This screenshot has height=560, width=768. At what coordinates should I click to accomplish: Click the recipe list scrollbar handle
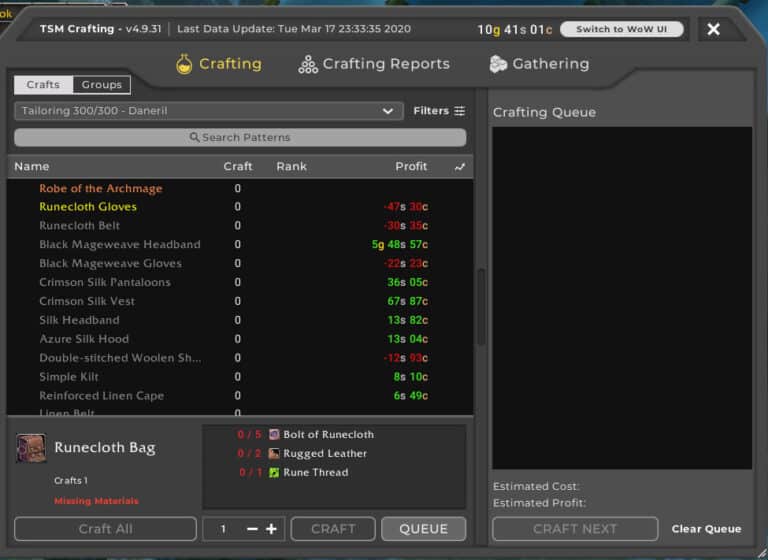coord(481,306)
